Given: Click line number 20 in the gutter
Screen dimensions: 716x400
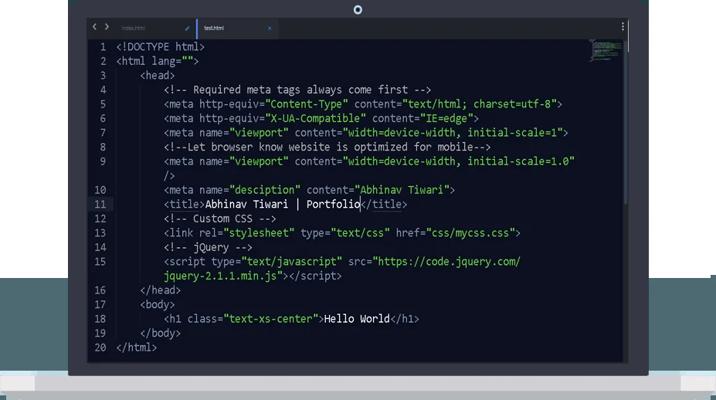Looking at the screenshot, I should tap(100, 347).
